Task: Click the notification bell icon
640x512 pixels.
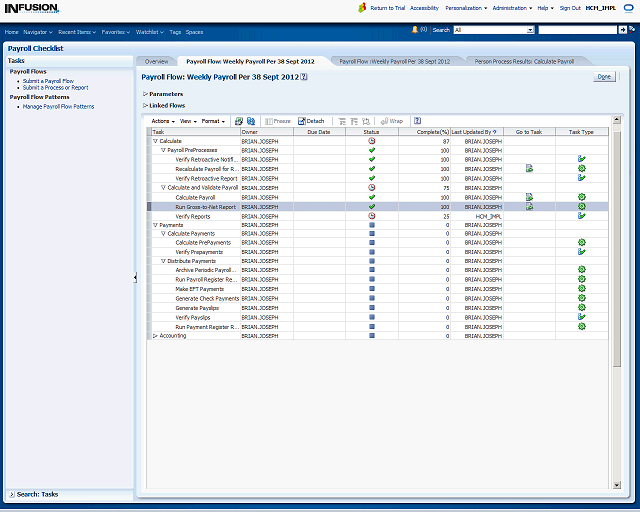Action: 415,30
